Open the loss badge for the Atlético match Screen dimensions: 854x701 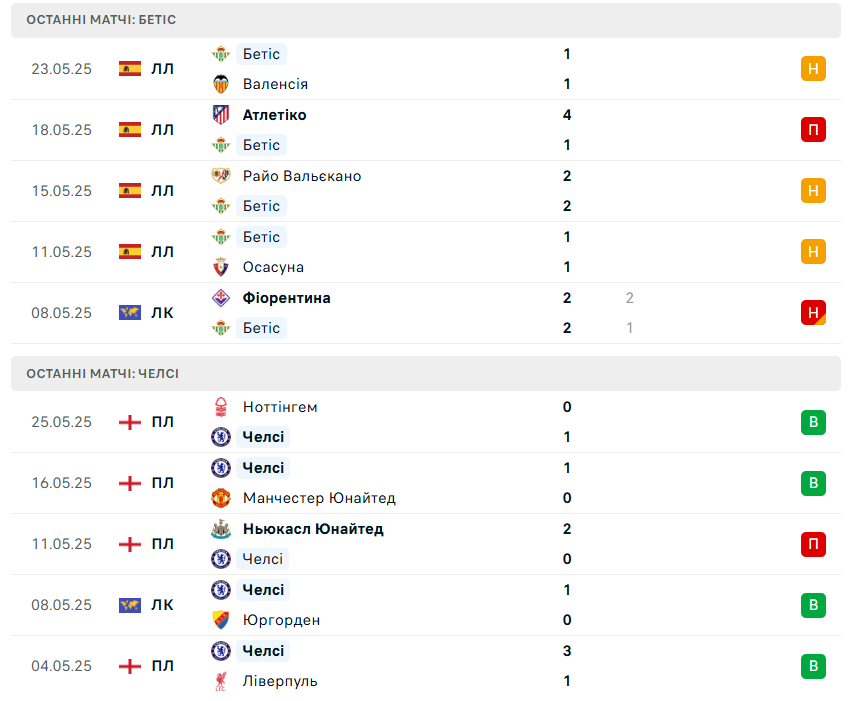tap(813, 130)
